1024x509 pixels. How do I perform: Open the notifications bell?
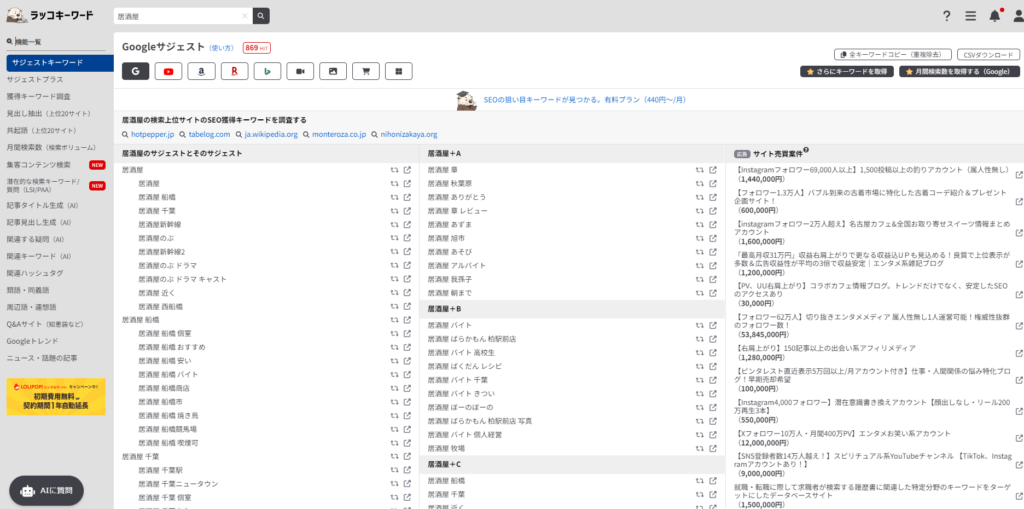pos(994,16)
